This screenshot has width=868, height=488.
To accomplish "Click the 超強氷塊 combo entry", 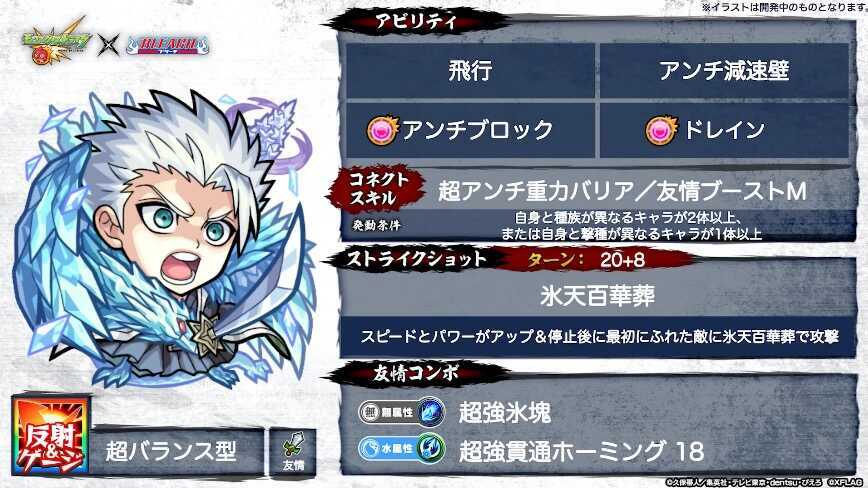I will coord(505,413).
